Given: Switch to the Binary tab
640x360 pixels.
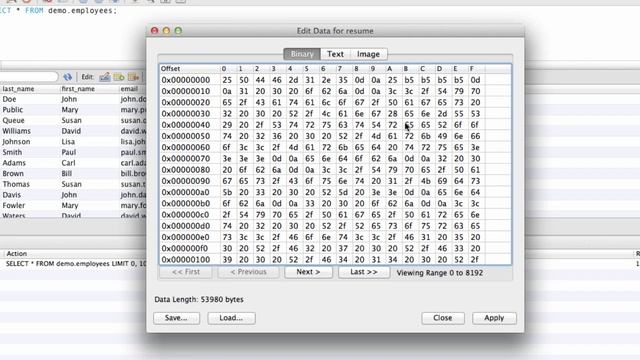Looking at the screenshot, I should coord(302,54).
